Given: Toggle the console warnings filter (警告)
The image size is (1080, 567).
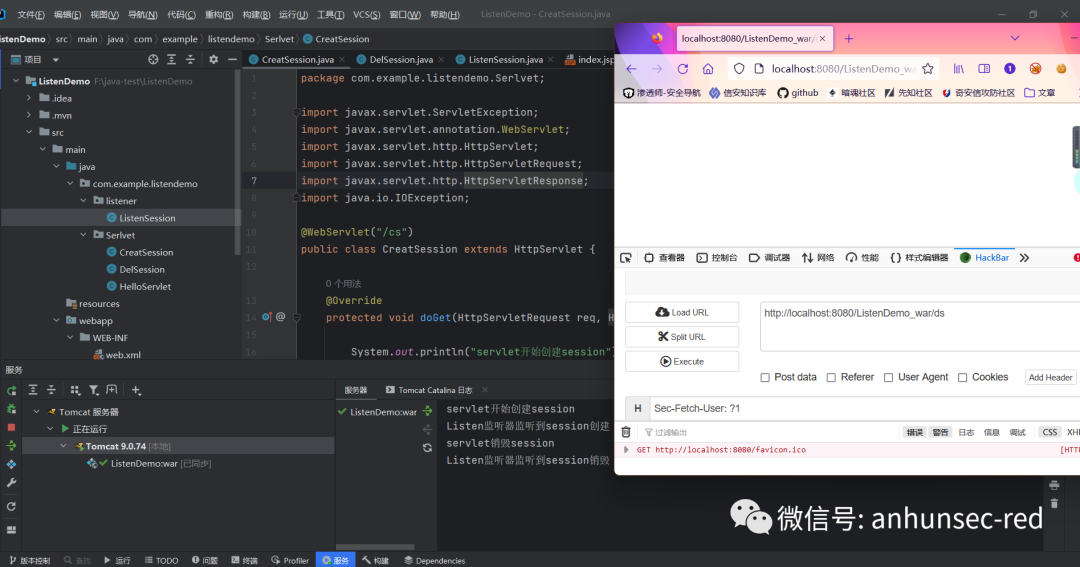Looking at the screenshot, I should click(940, 432).
